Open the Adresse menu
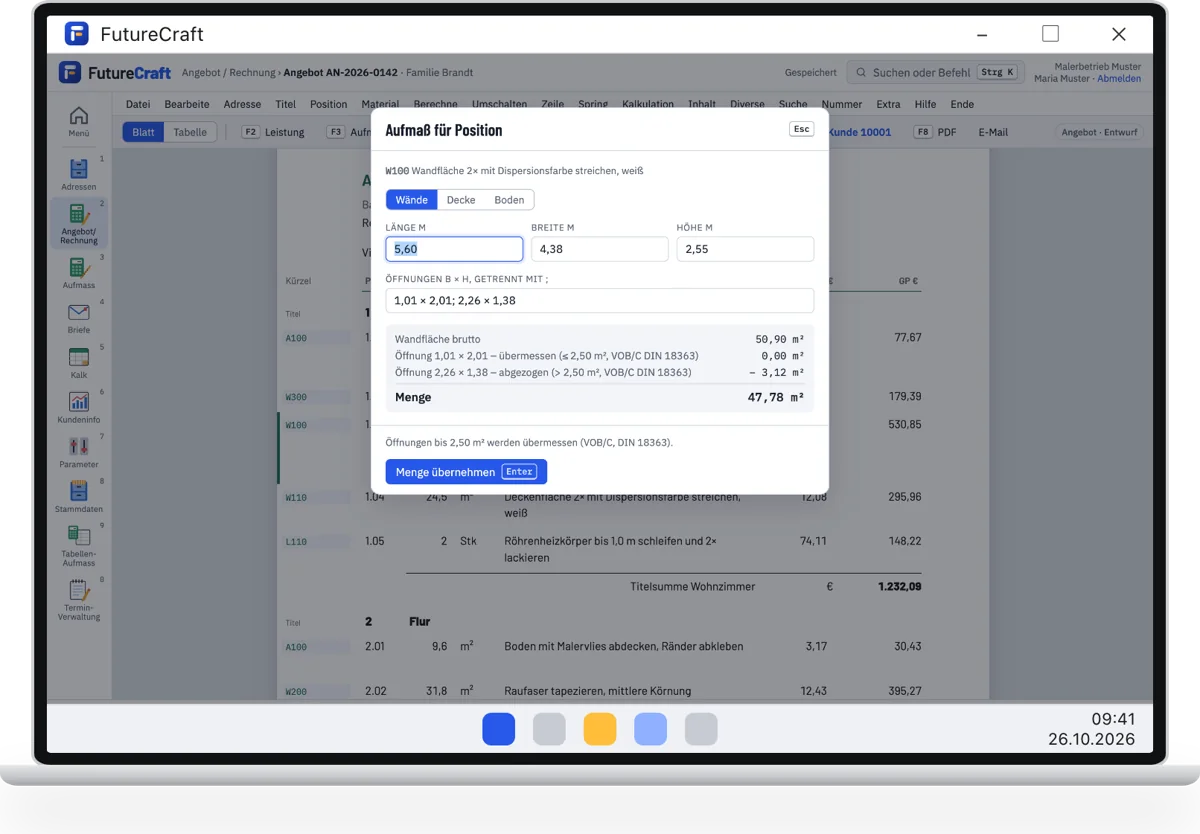Viewport: 1200px width, 834px height. click(242, 104)
